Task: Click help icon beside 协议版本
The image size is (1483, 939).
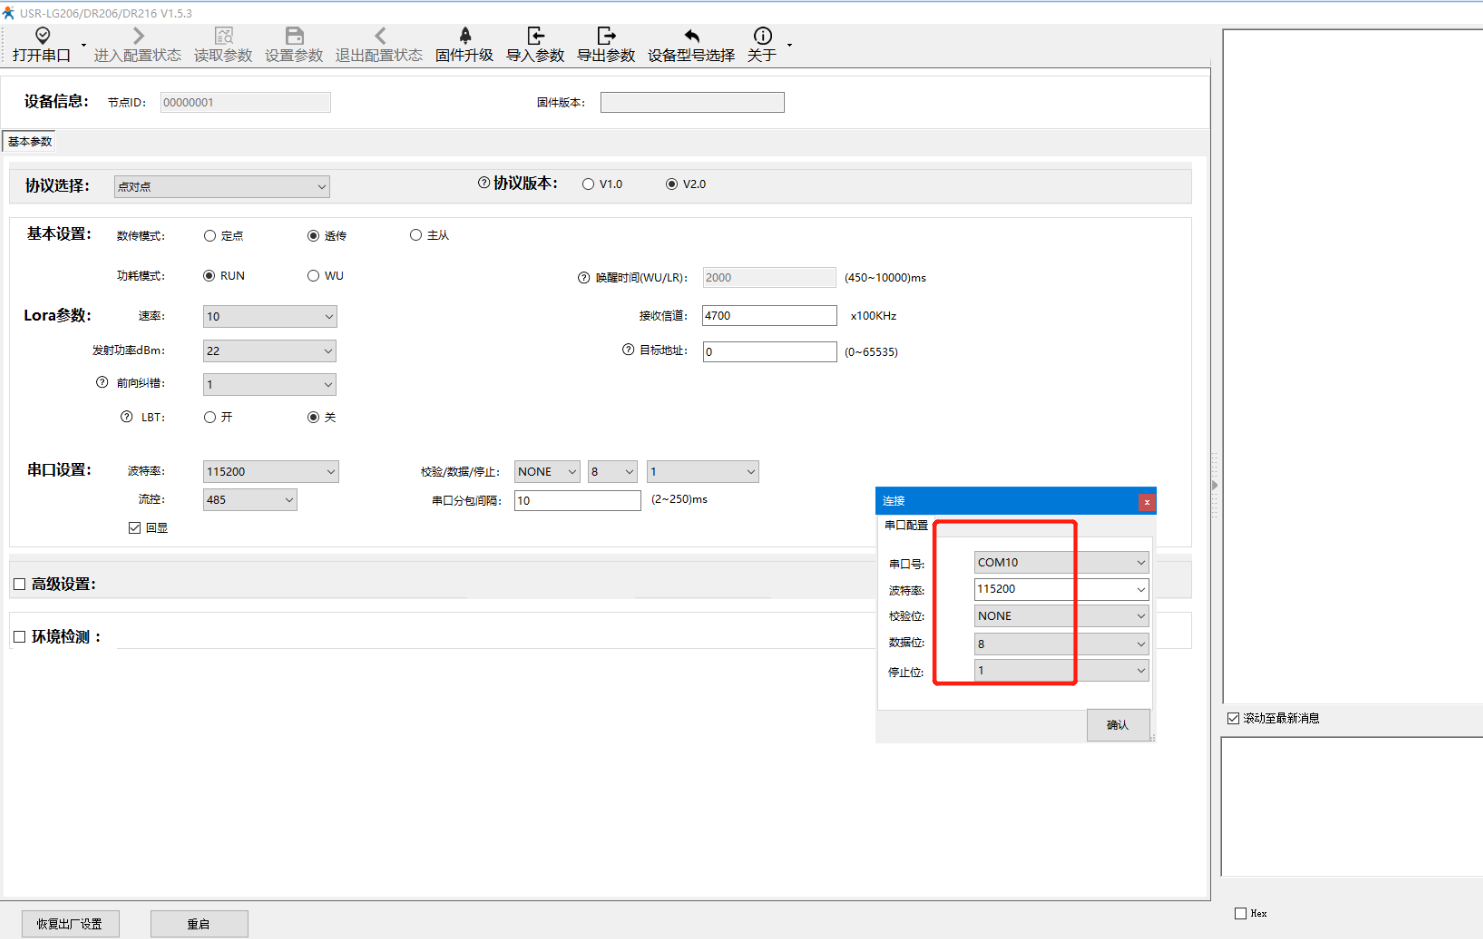Action: [x=484, y=183]
